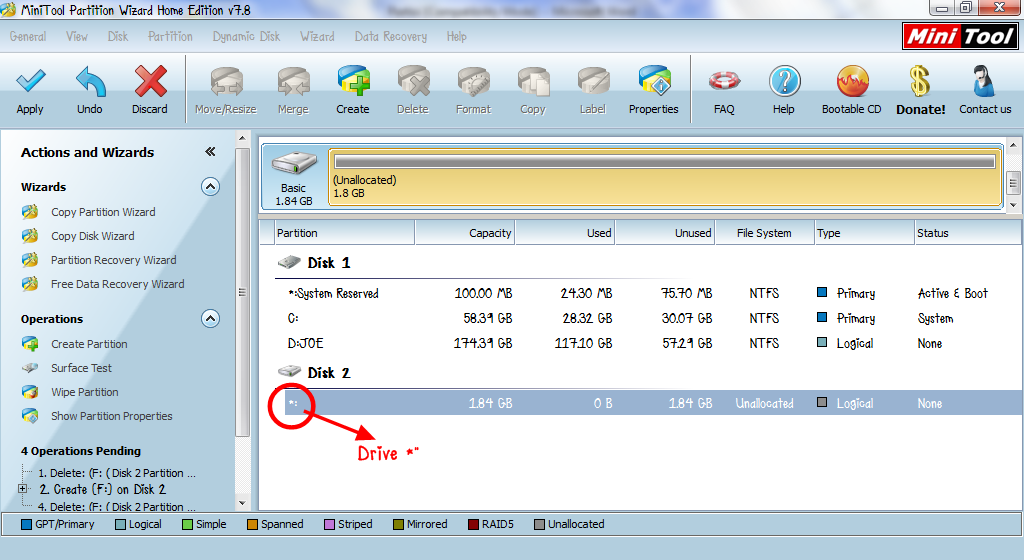
Task: Select the Copy partition tool
Action: coord(533,91)
